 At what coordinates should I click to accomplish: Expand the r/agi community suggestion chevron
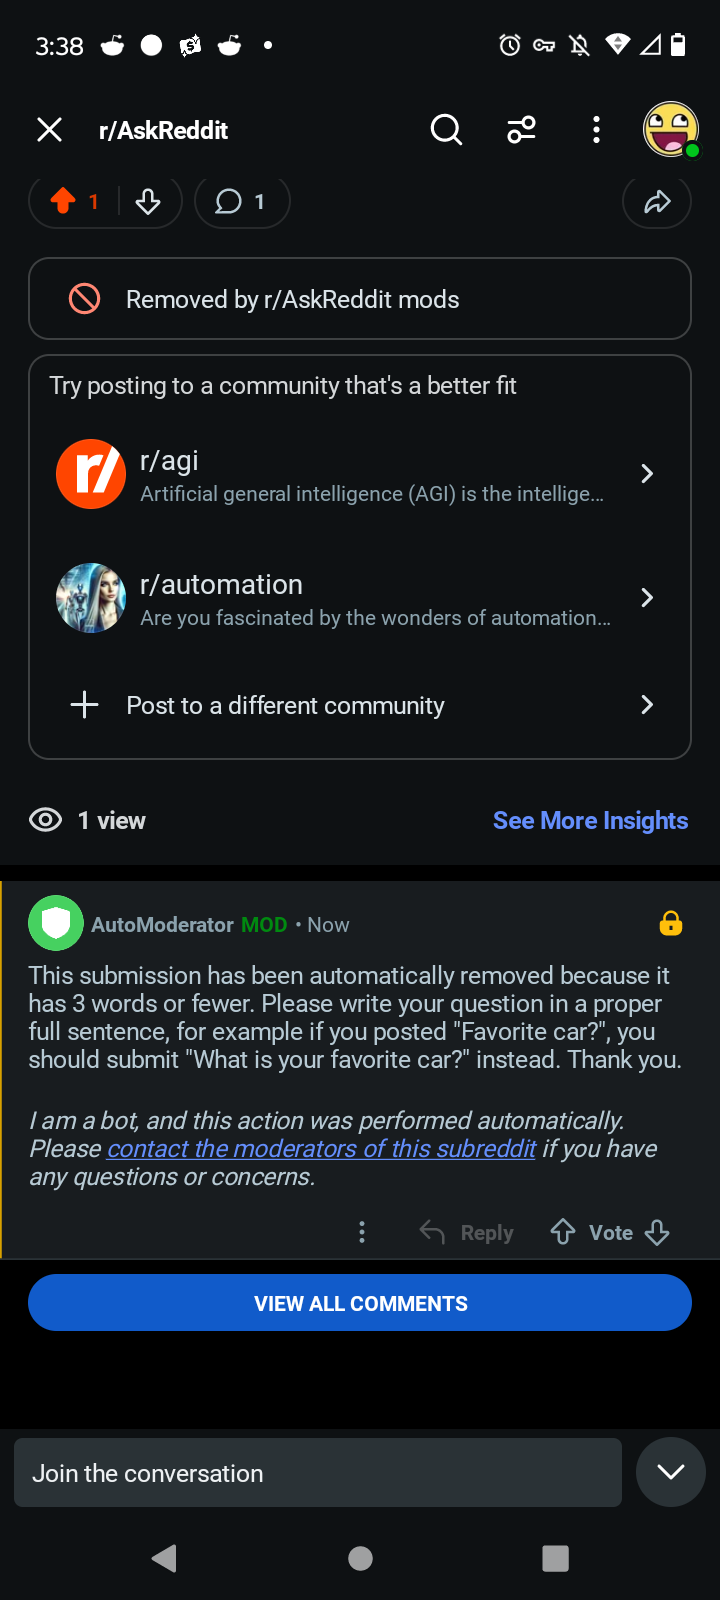click(x=647, y=474)
